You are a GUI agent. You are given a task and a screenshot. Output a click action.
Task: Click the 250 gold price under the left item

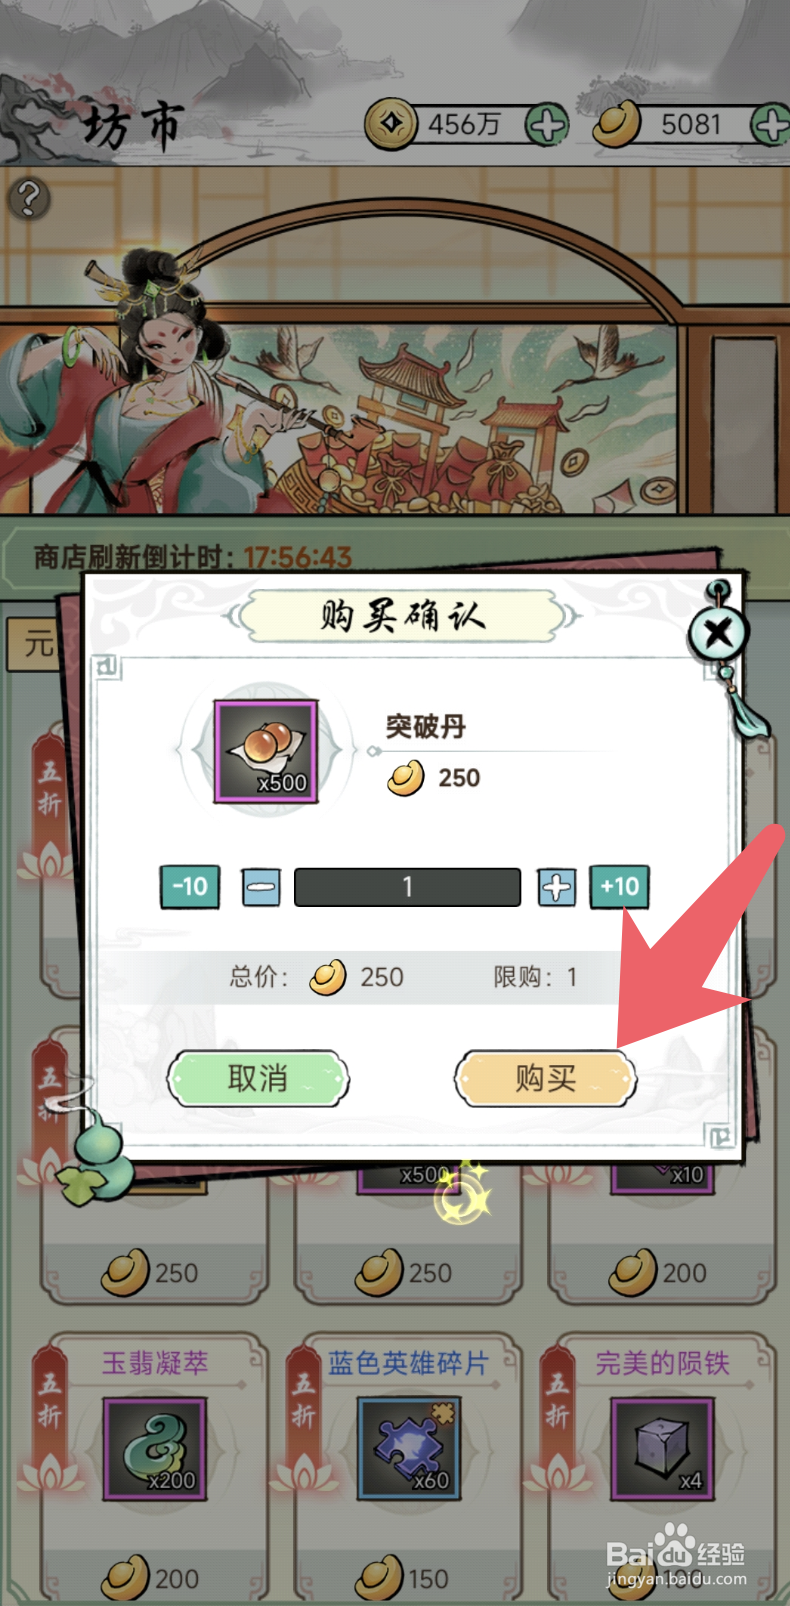150,1273
